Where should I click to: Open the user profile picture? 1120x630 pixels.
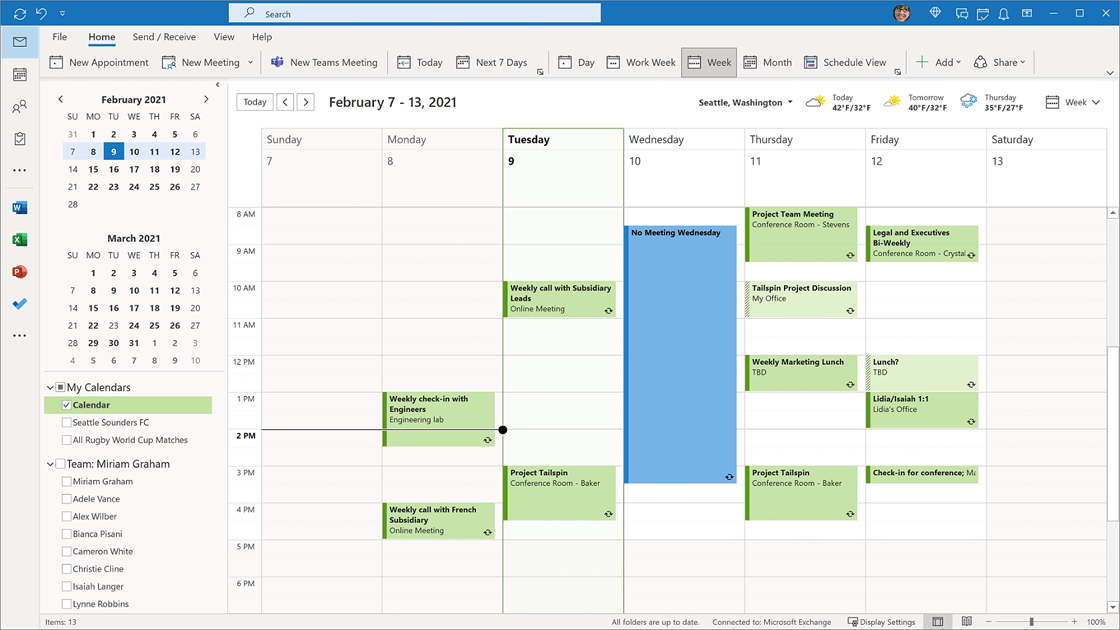[x=902, y=13]
